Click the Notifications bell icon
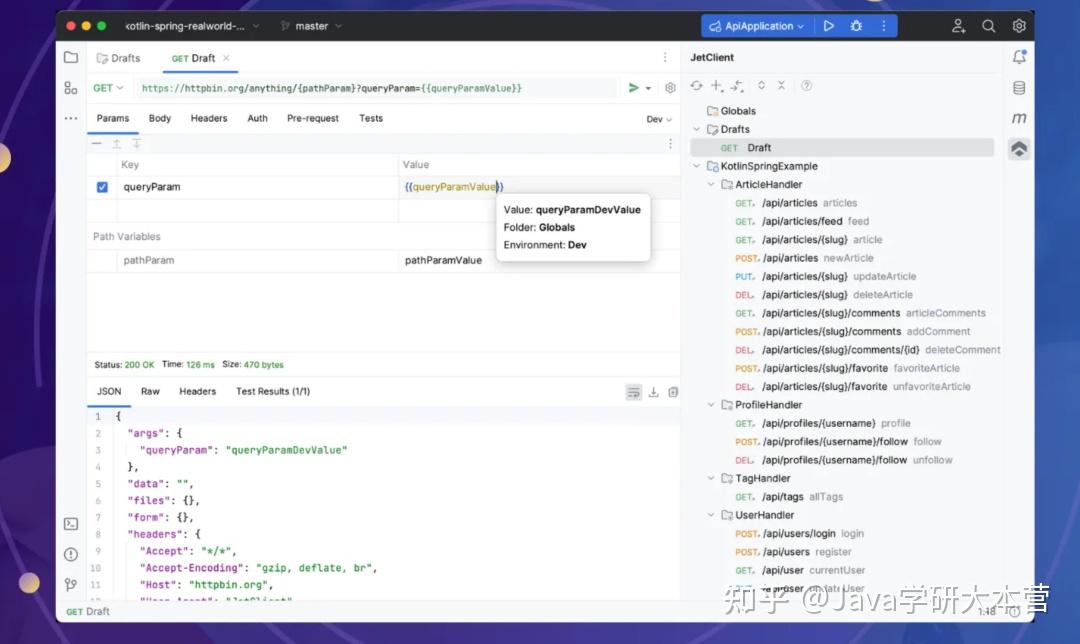Image resolution: width=1080 pixels, height=644 pixels. 1019,57
